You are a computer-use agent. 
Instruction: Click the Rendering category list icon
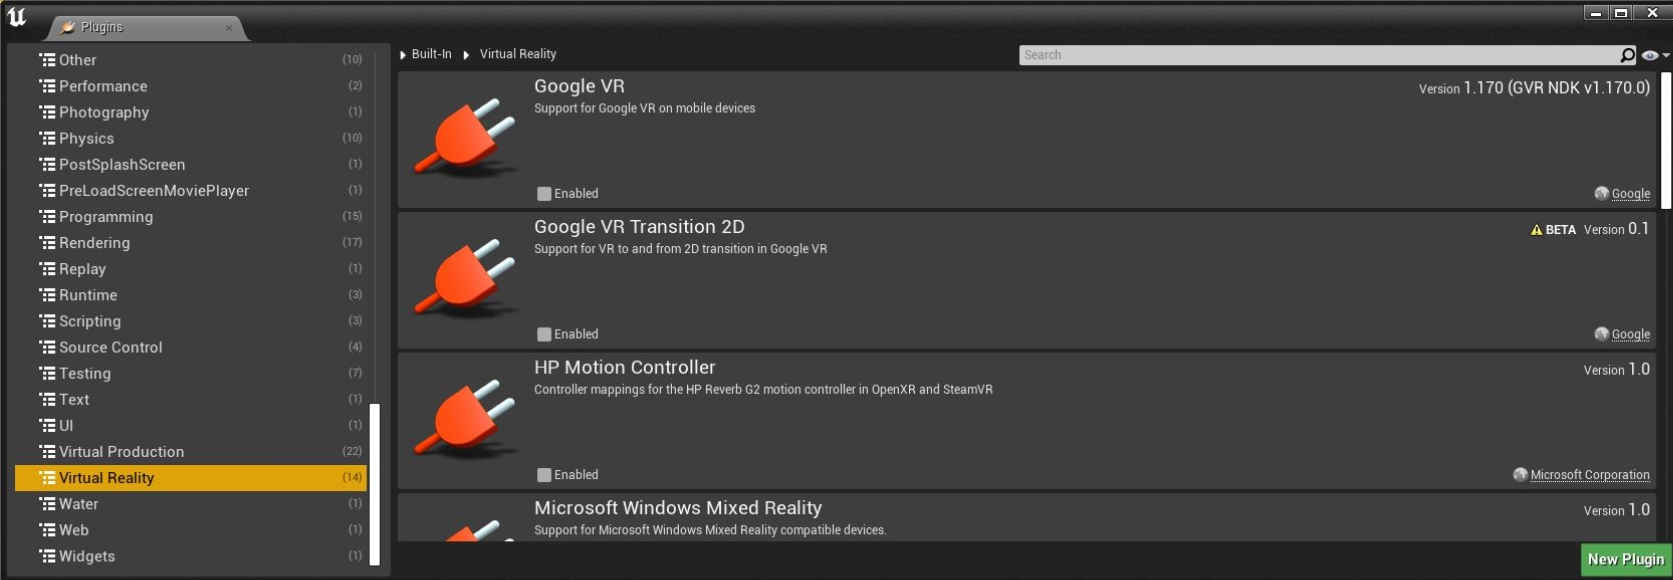(x=47, y=243)
